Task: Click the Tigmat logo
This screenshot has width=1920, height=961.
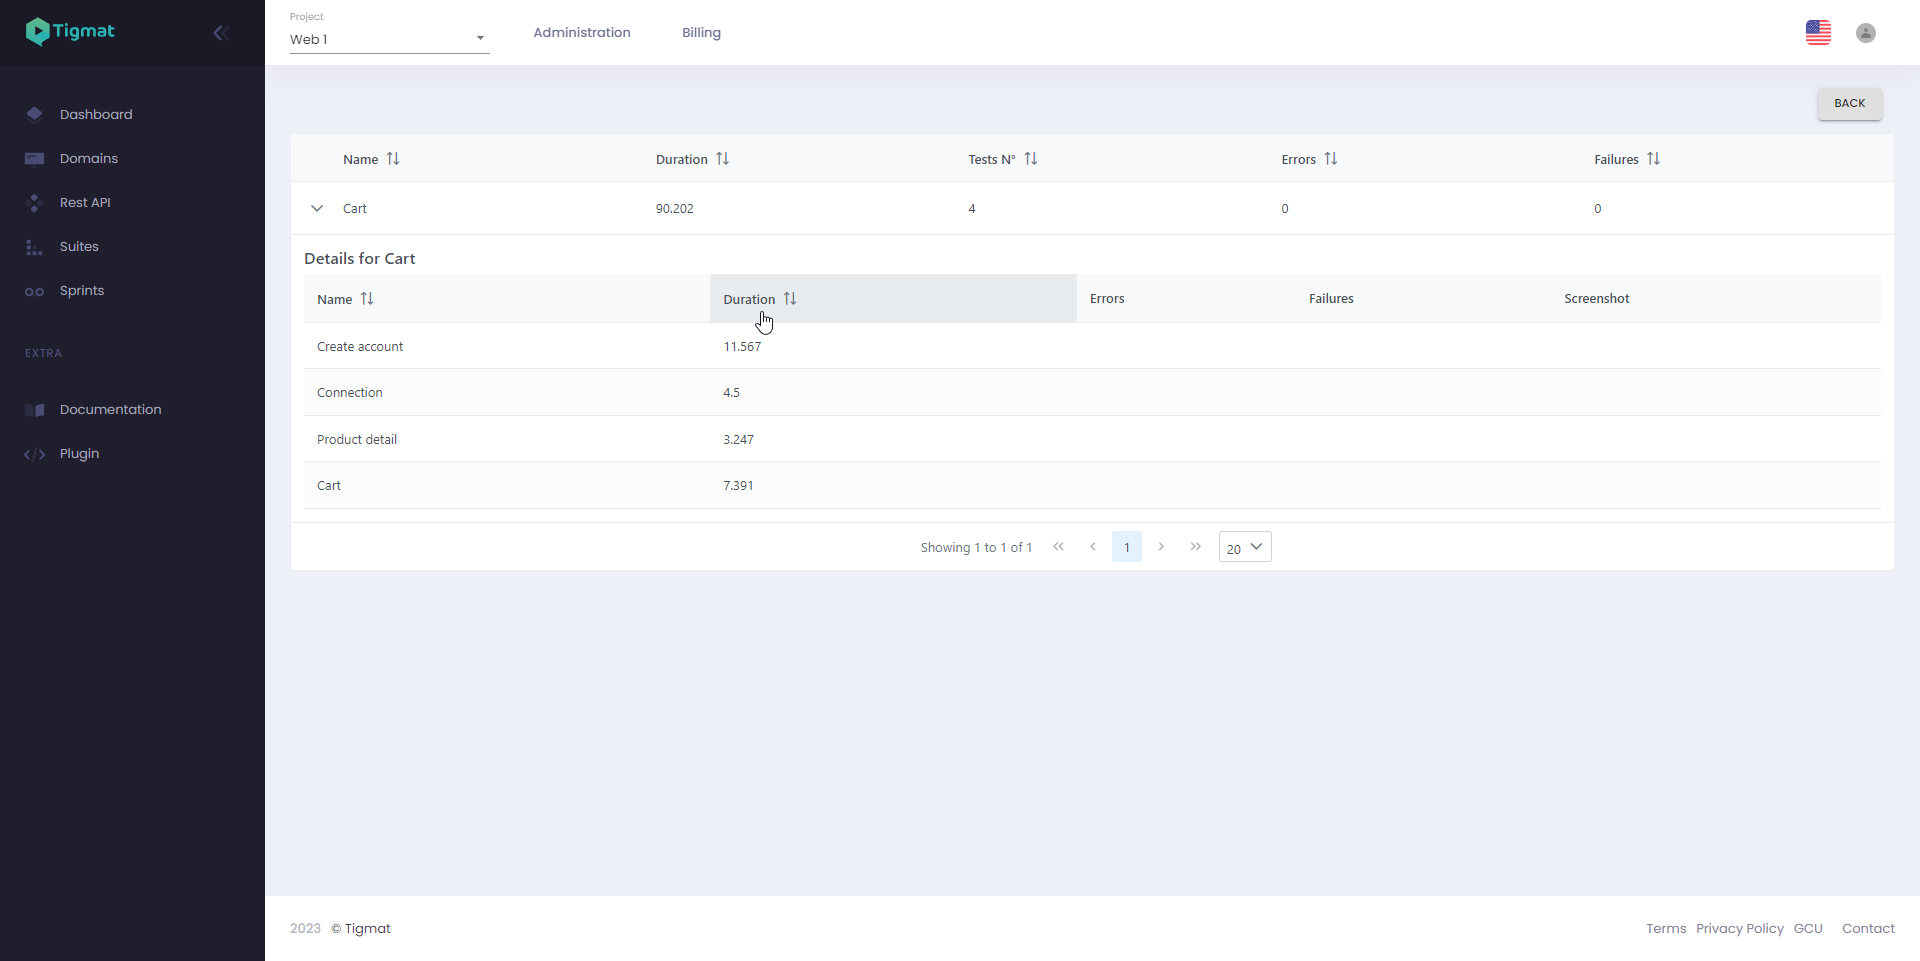Action: [70, 32]
